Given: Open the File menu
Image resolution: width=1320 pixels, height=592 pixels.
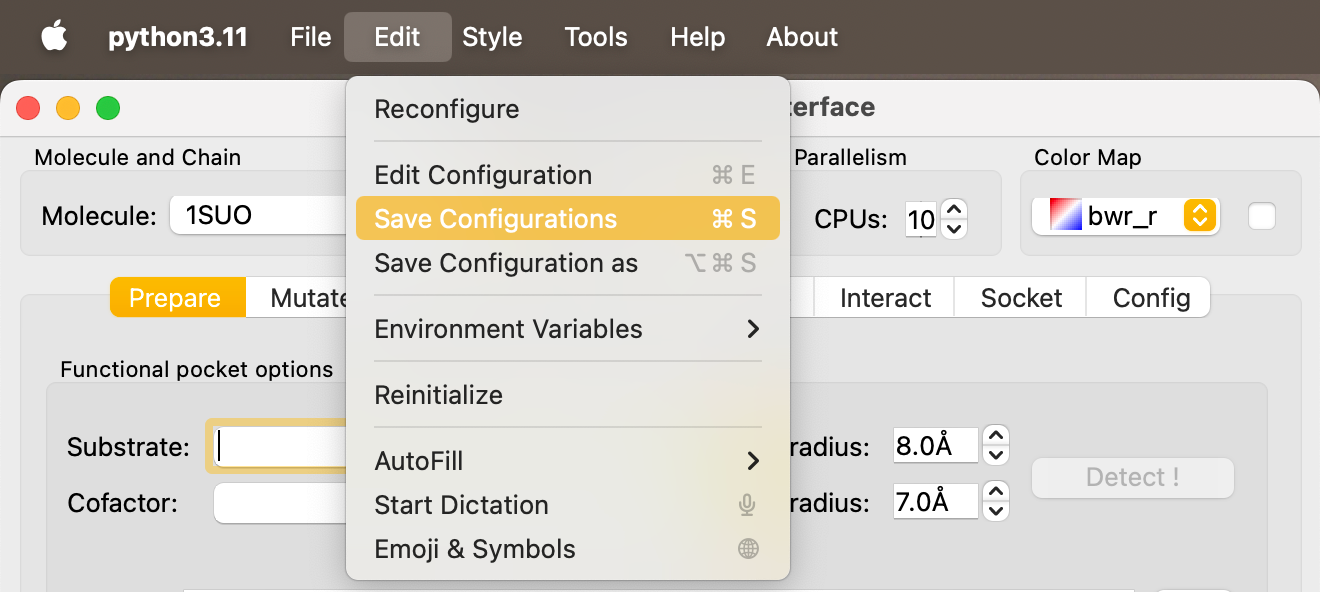Looking at the screenshot, I should tap(310, 37).
